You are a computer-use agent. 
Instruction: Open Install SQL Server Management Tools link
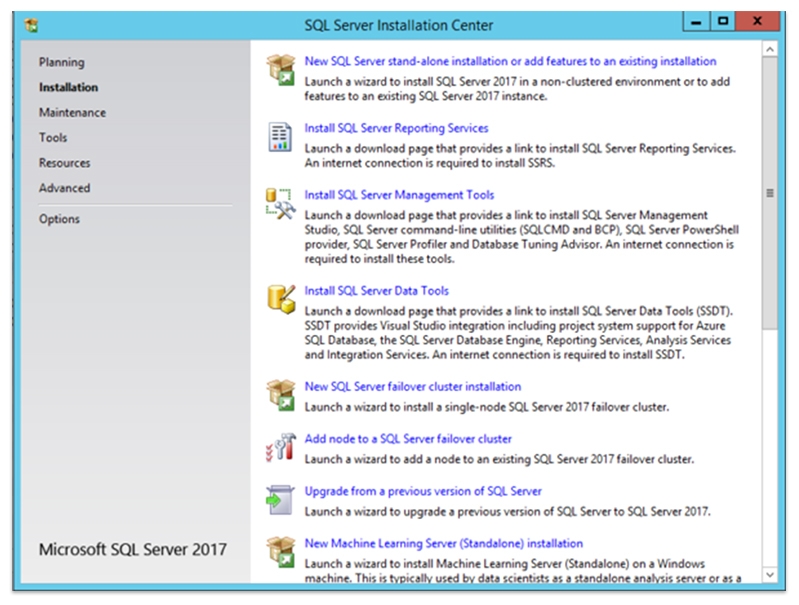(x=399, y=195)
